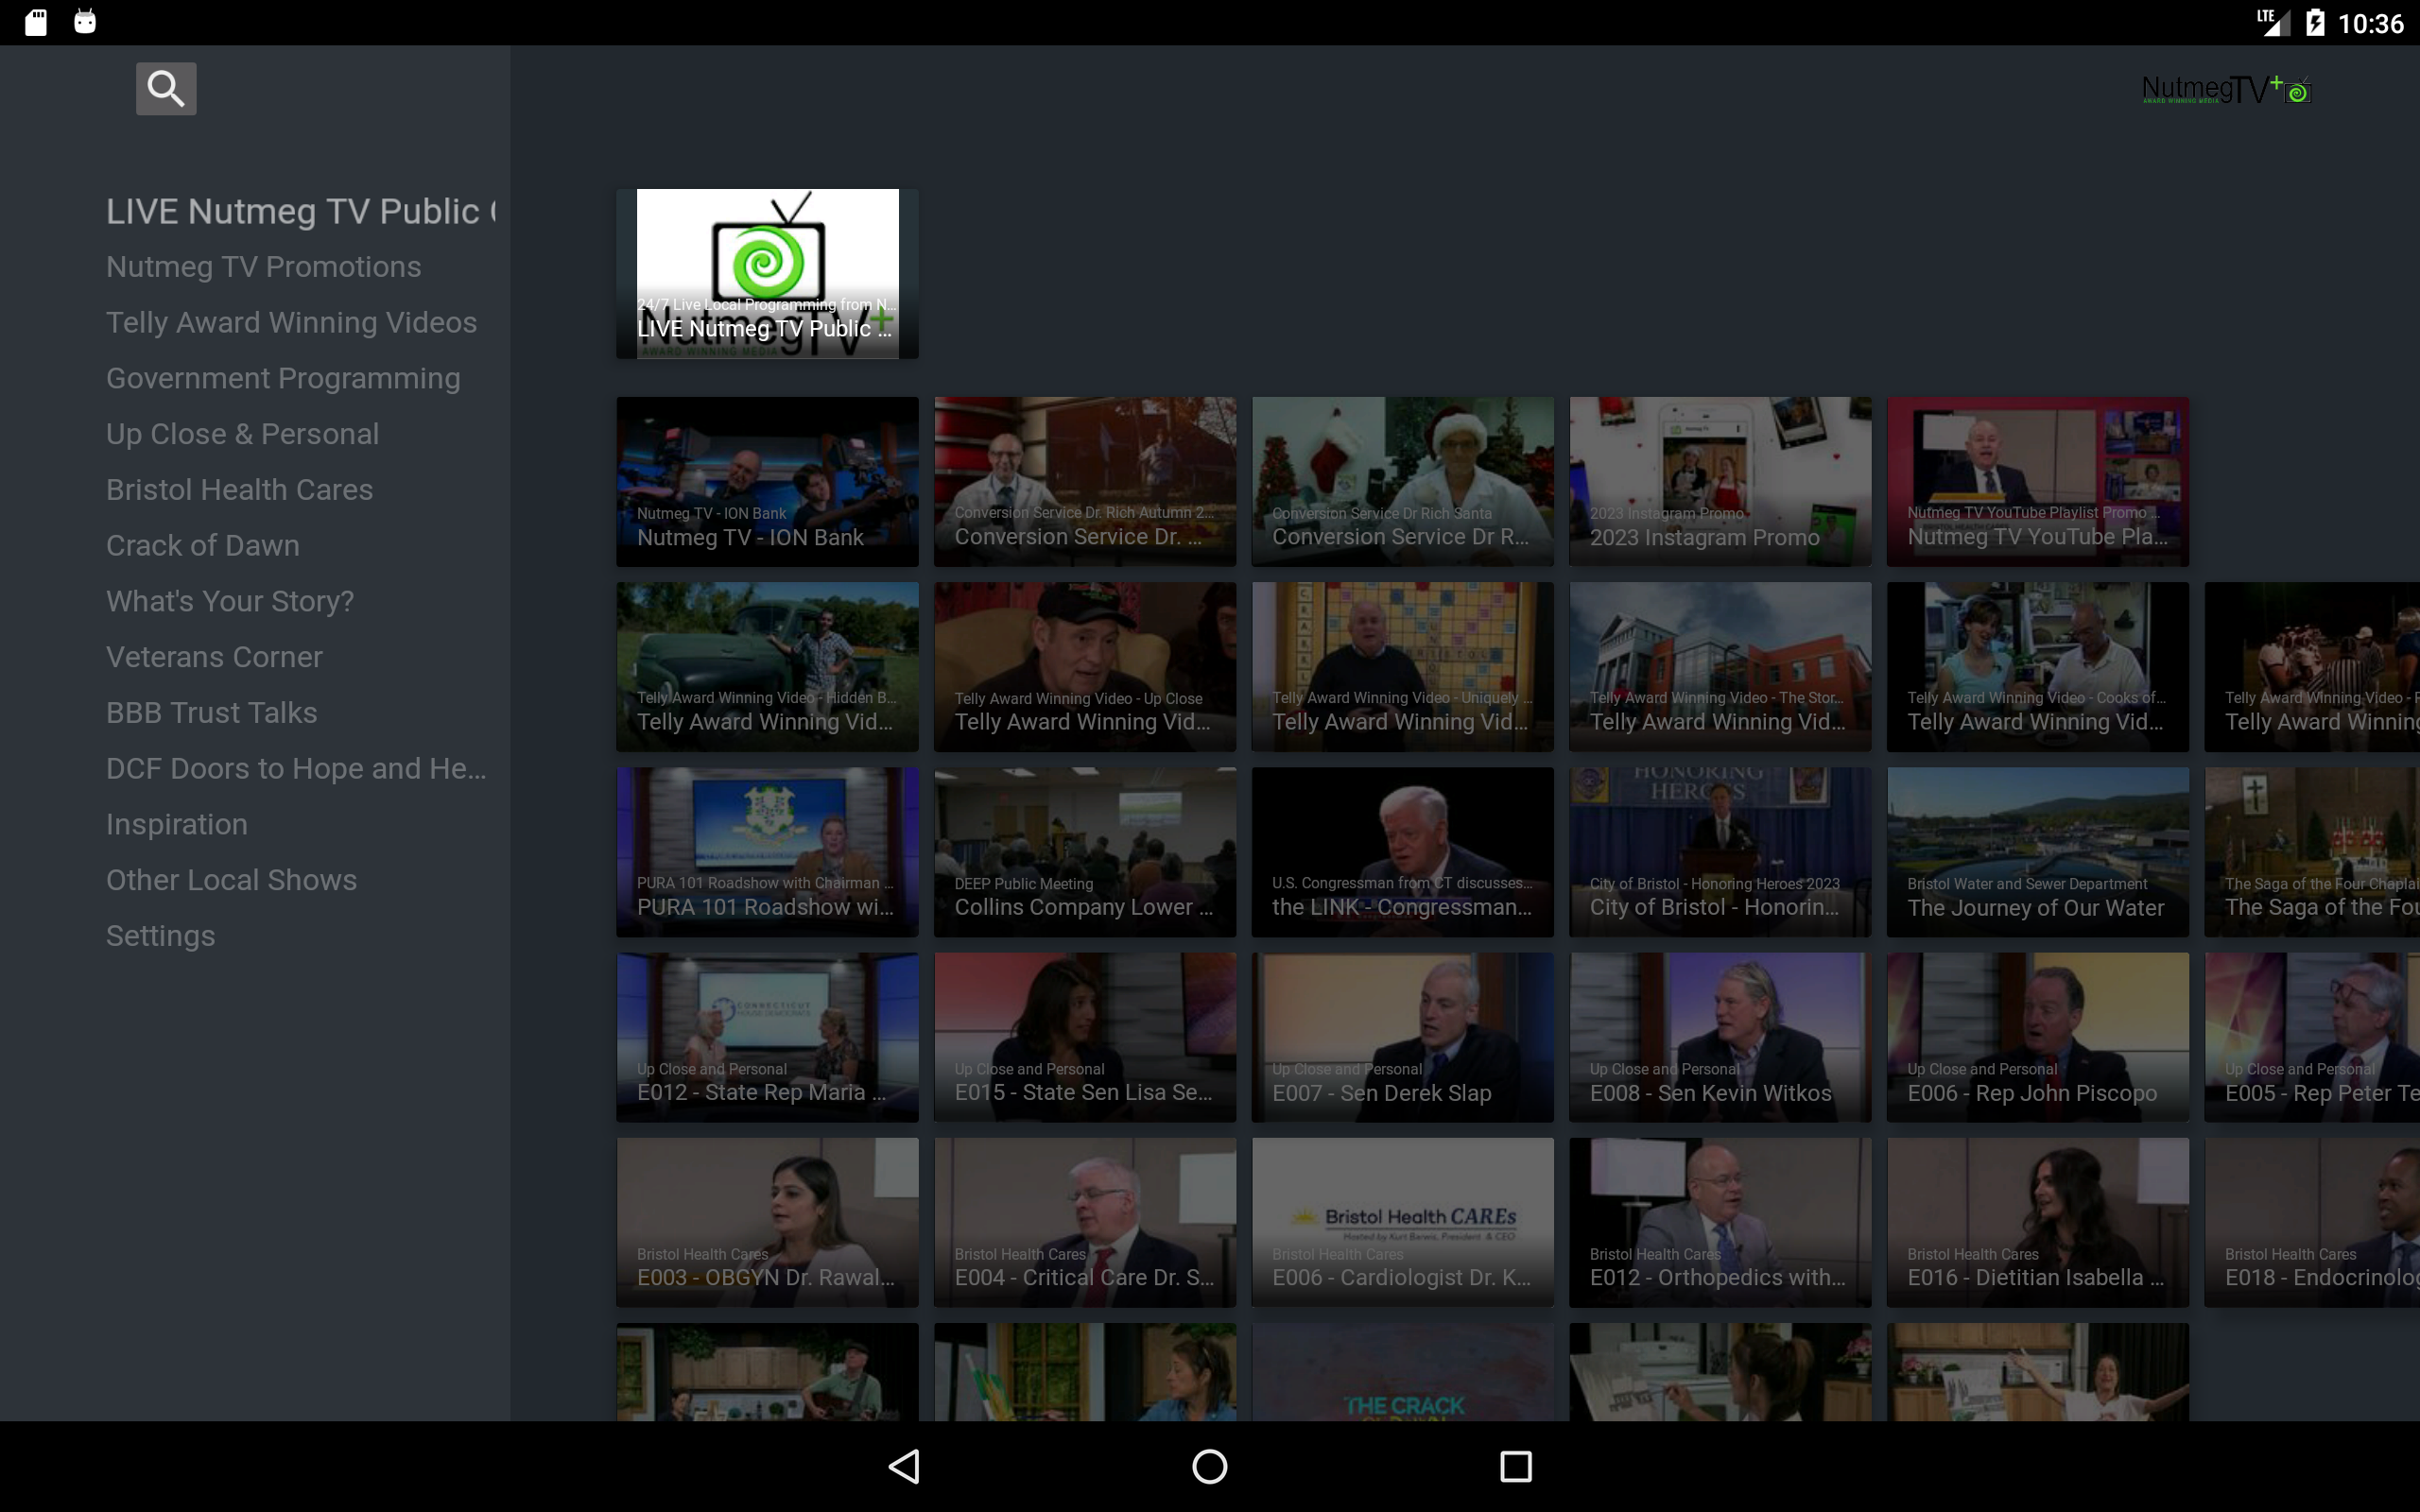The image size is (2420, 1512).
Task: Click the LIVE Nutmeg TV channel tile with logo
Action: click(766, 273)
